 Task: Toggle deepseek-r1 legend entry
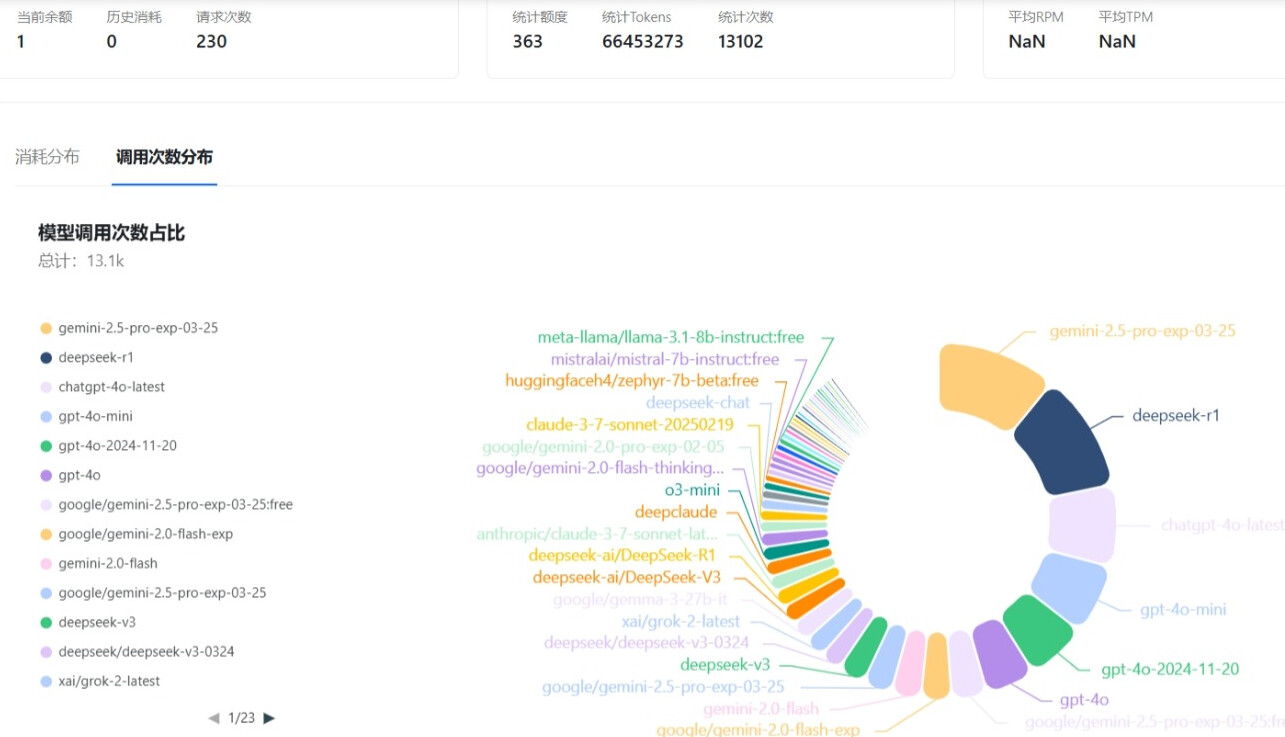pyautogui.click(x=87, y=357)
